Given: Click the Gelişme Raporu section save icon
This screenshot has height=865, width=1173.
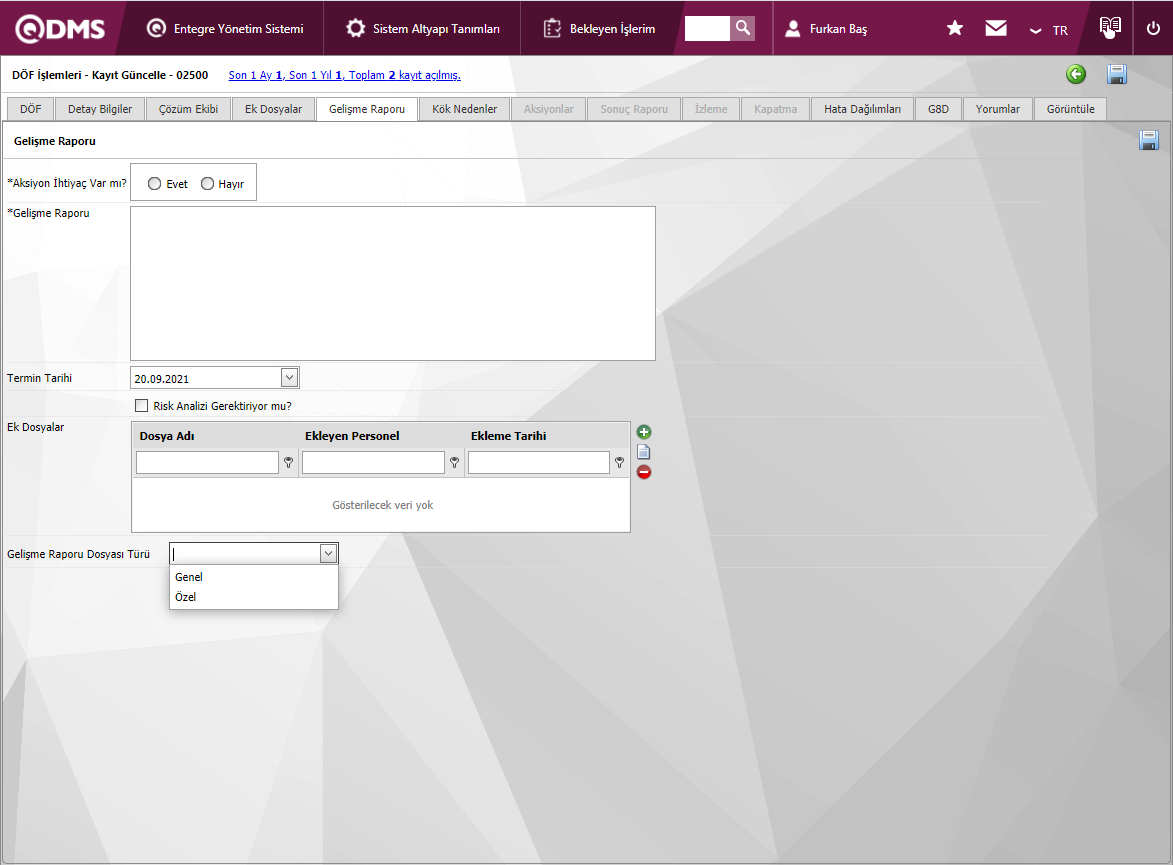Looking at the screenshot, I should pos(1148,140).
